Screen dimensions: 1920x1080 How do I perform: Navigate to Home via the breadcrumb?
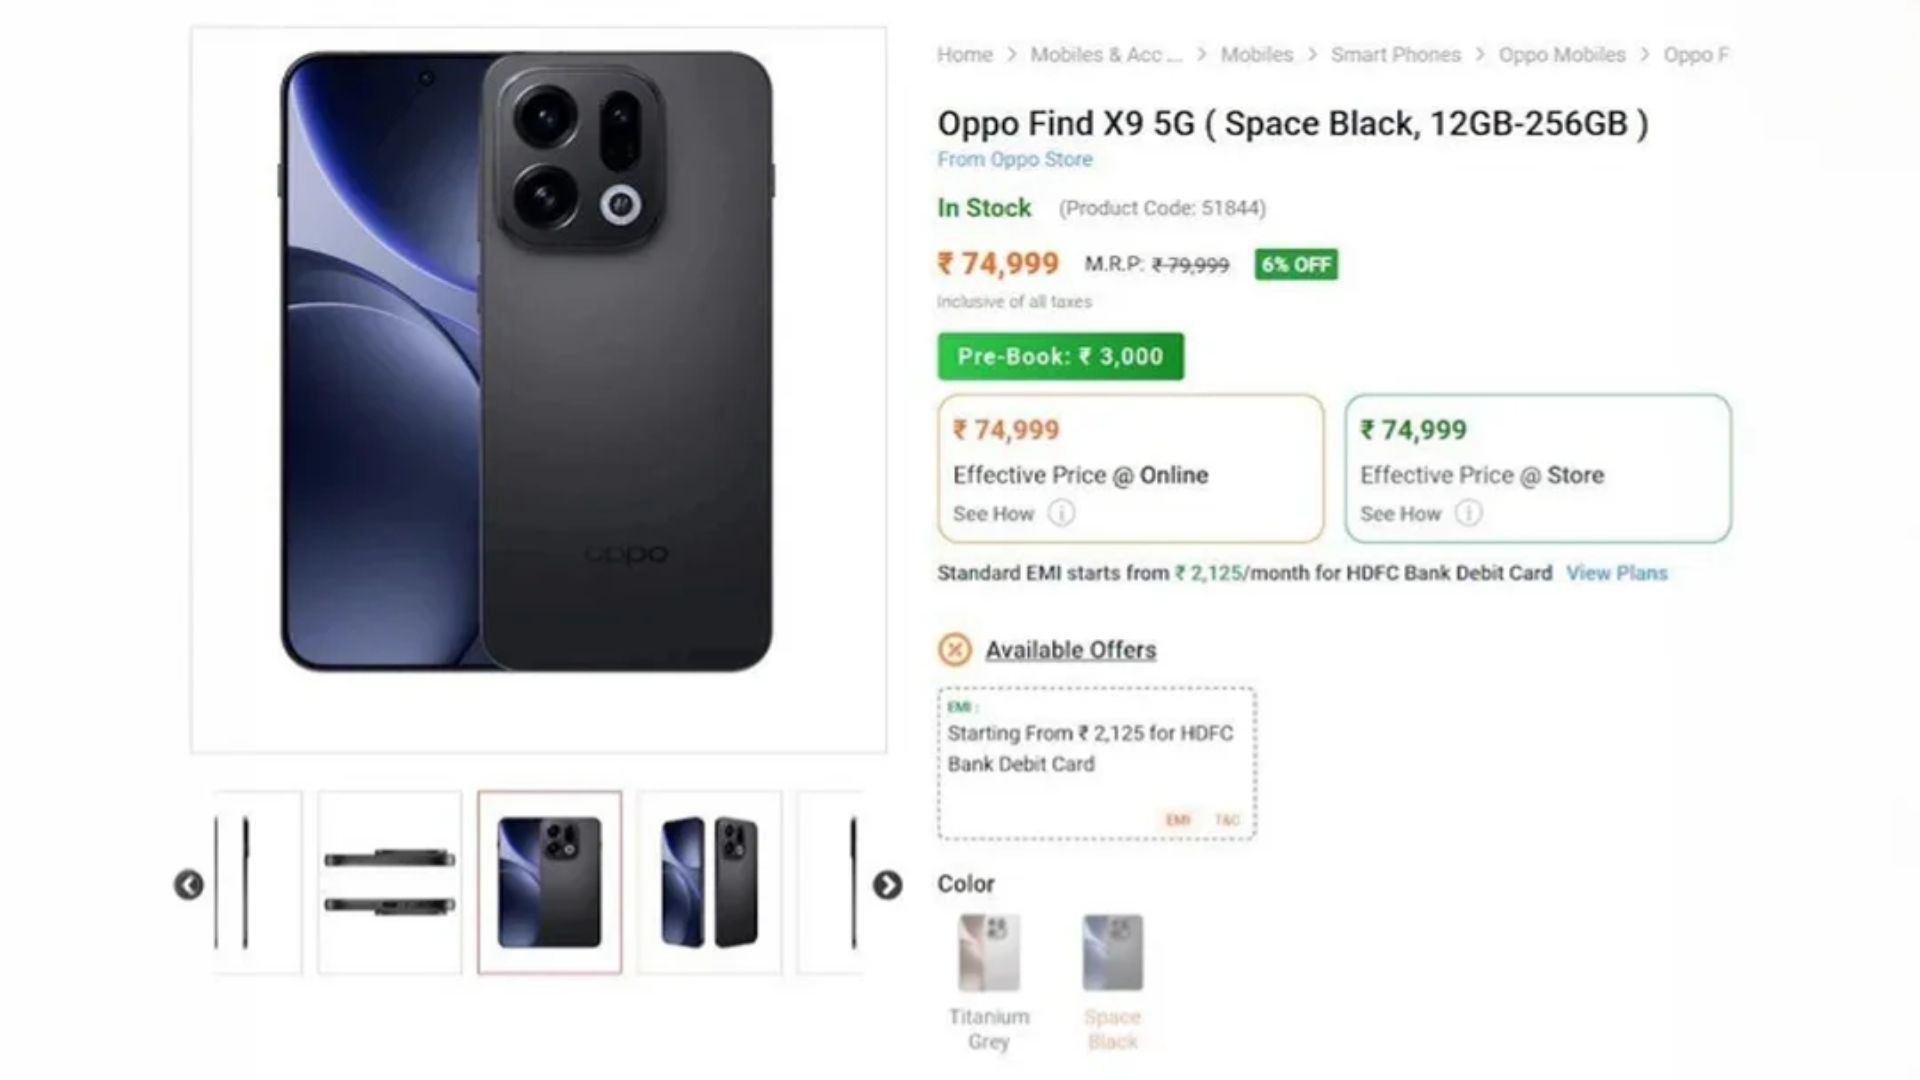tap(963, 55)
